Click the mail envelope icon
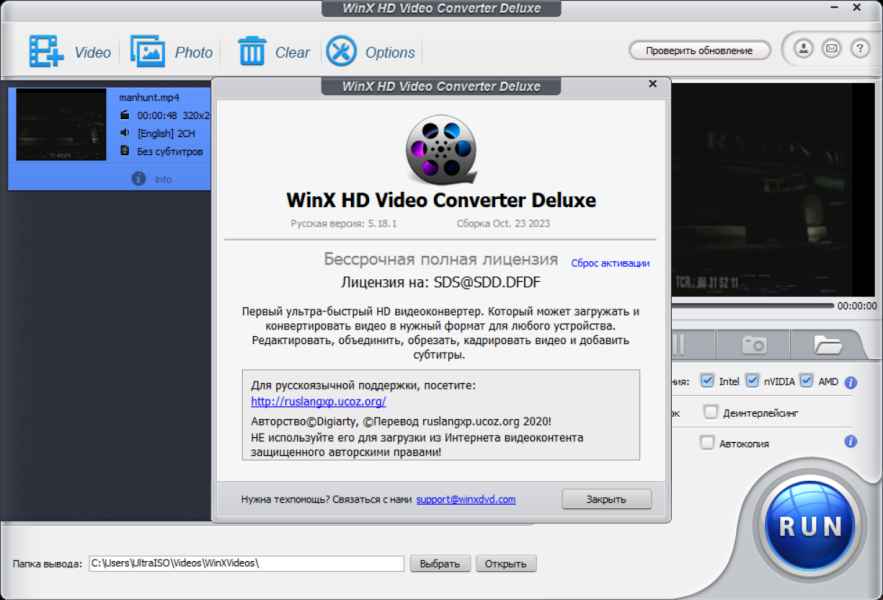Image resolution: width=883 pixels, height=600 pixels. pos(831,49)
